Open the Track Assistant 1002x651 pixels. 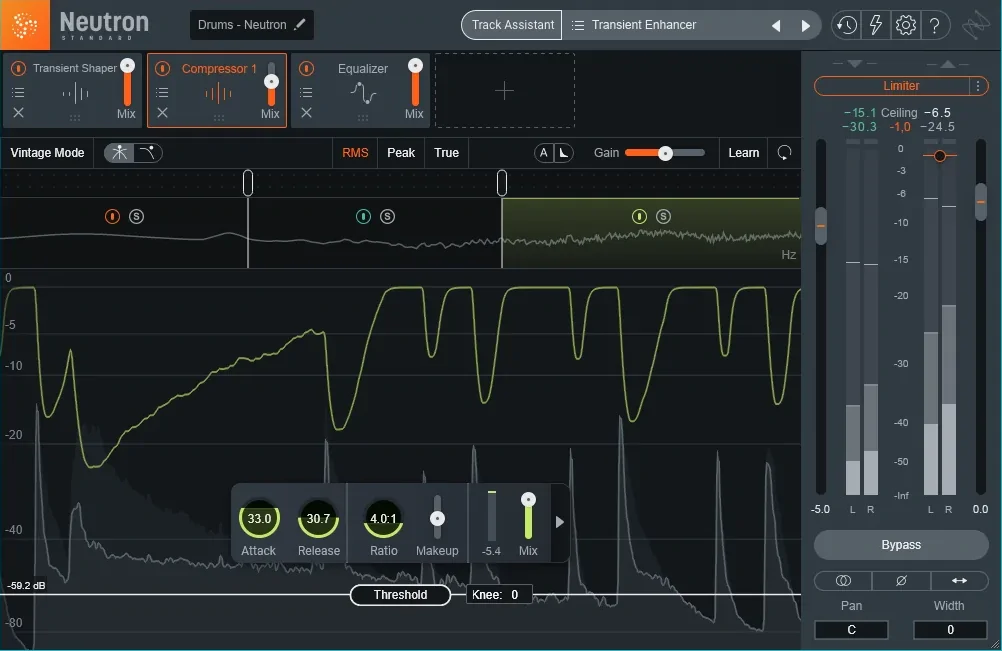[x=512, y=25]
